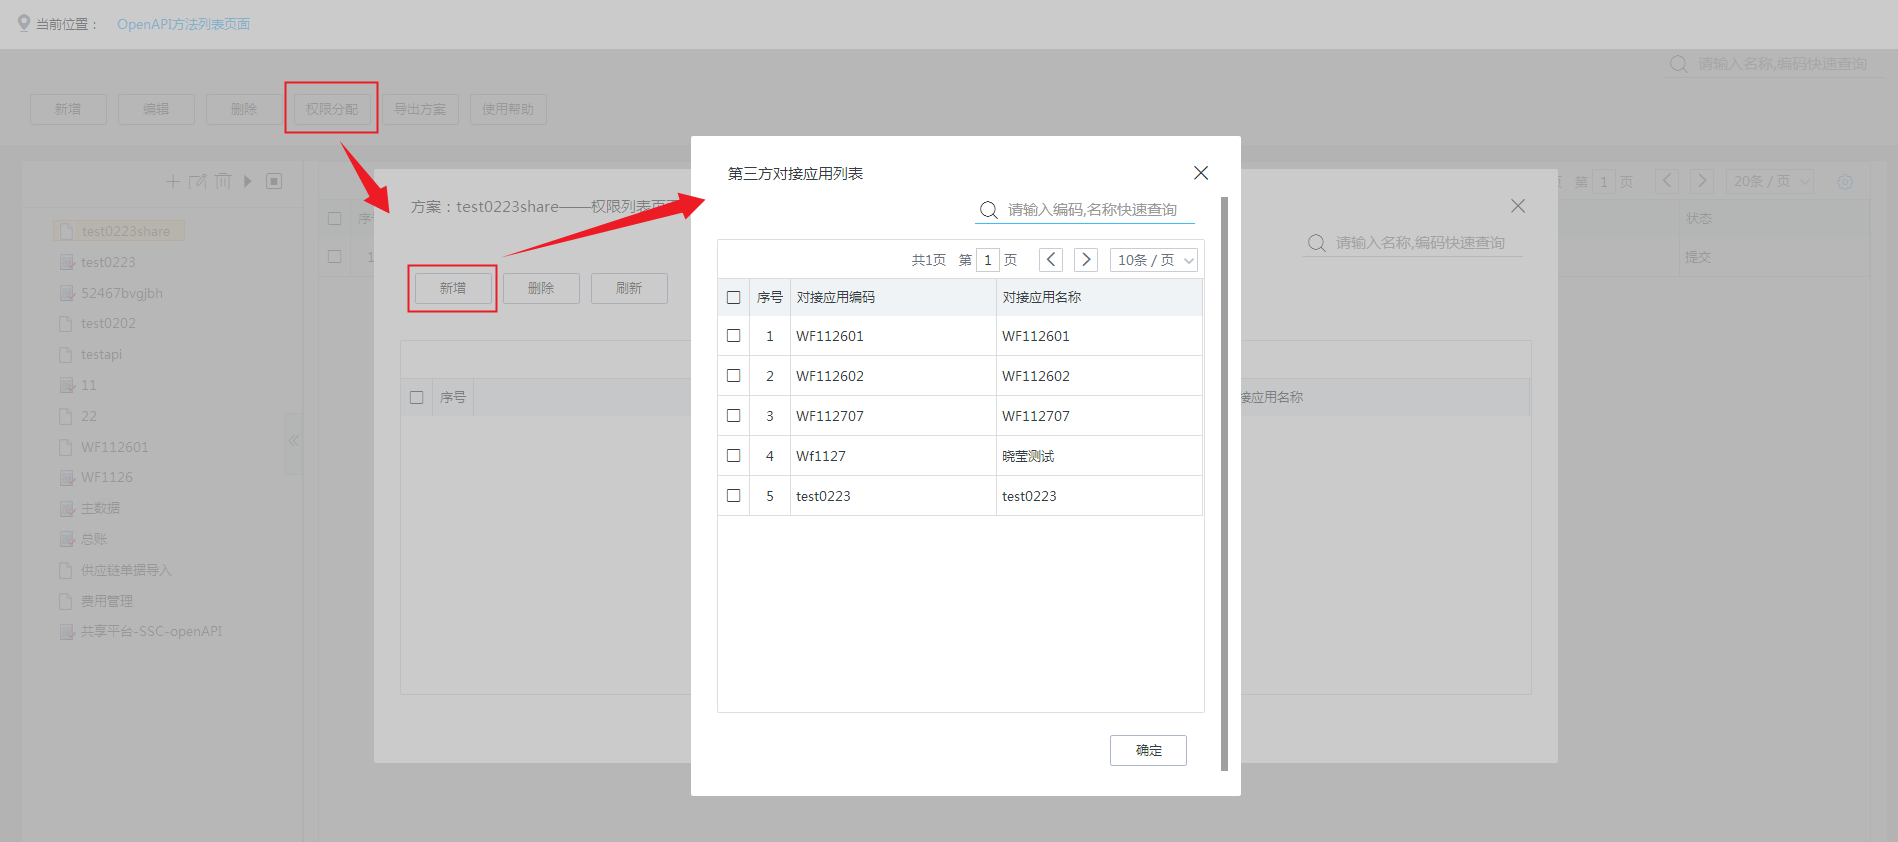Image resolution: width=1898 pixels, height=842 pixels.
Task: Open the 20条/页 page size dropdown
Action: pos(1770,181)
